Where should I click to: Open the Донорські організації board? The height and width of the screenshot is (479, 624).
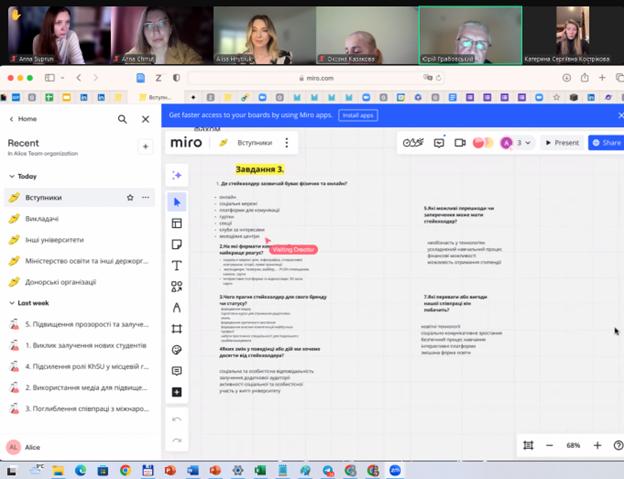click(79, 282)
